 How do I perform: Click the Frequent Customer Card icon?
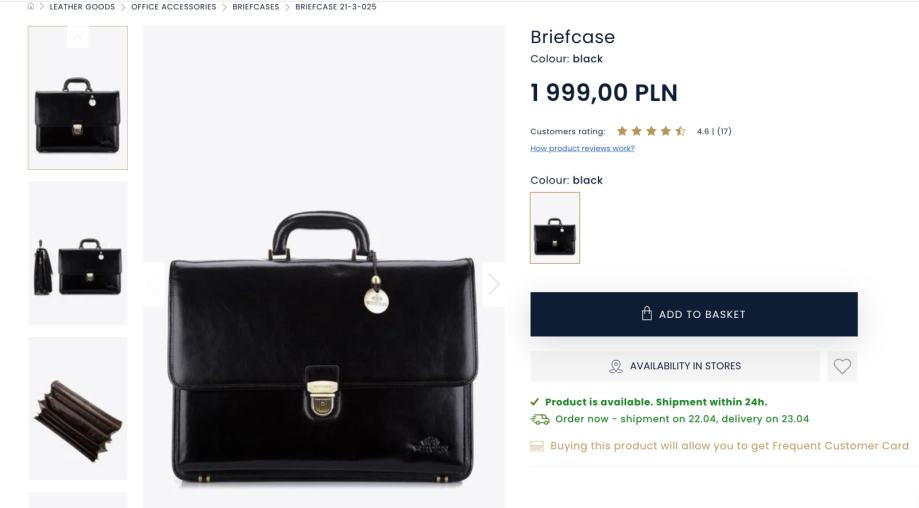pyautogui.click(x=538, y=446)
